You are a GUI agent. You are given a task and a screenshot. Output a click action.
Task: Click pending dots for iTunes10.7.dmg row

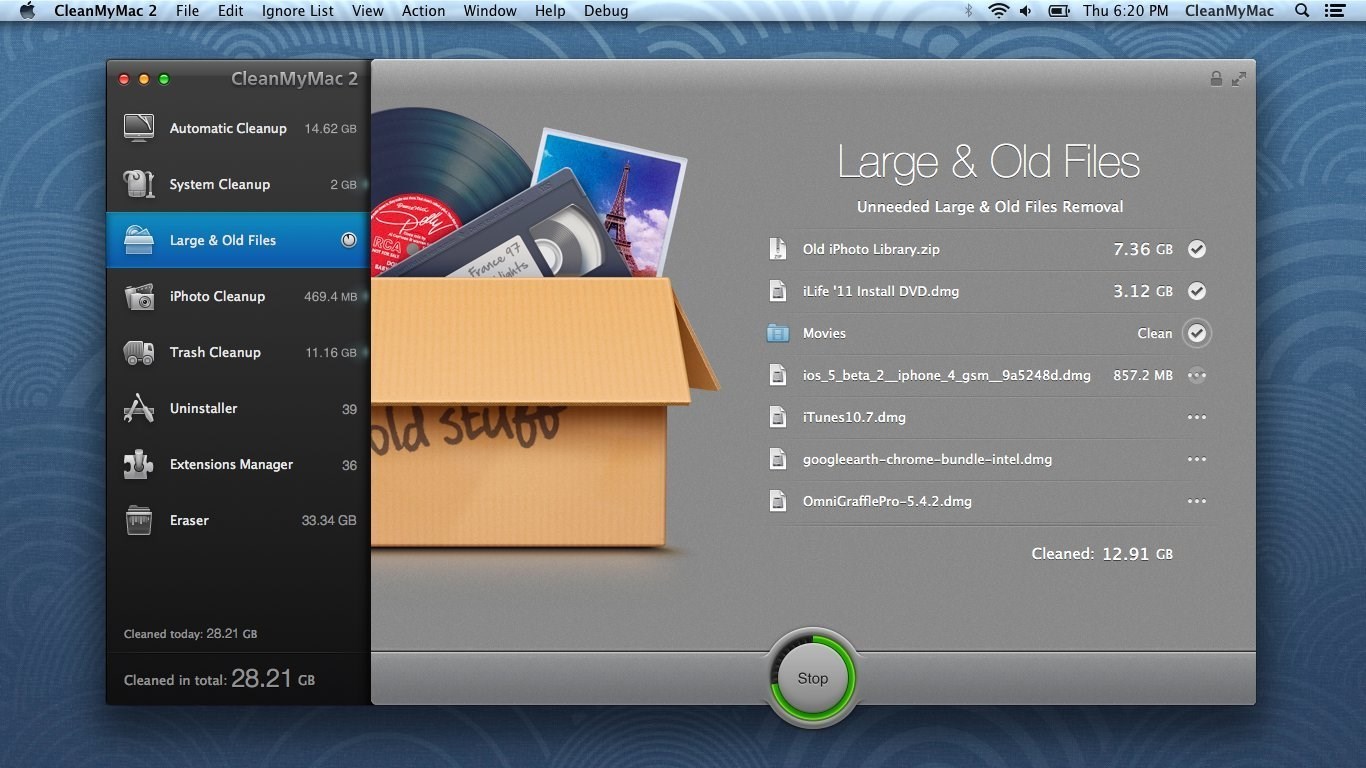pos(1197,417)
